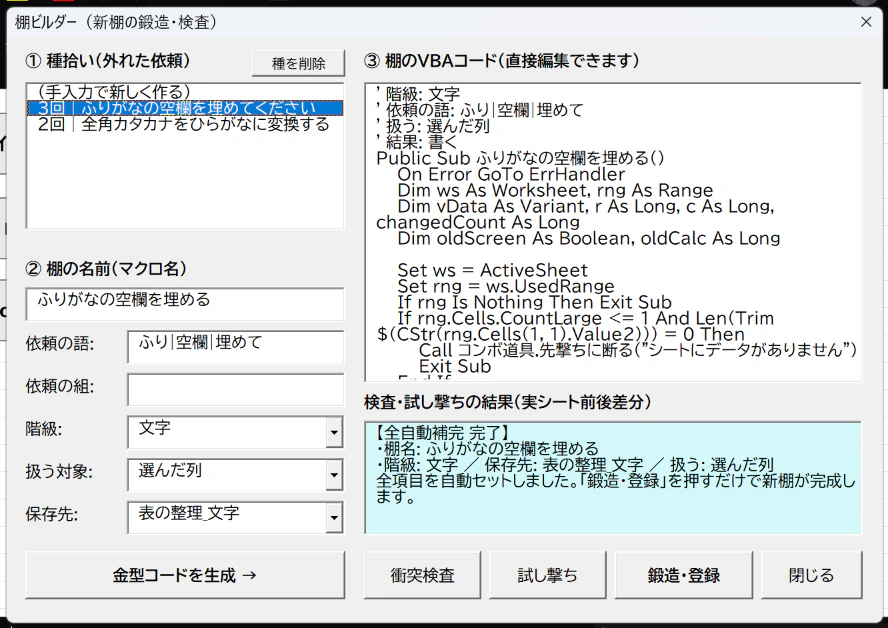Click inside the VBA code editor area
This screenshot has width=888, height=628.
[x=613, y=232]
